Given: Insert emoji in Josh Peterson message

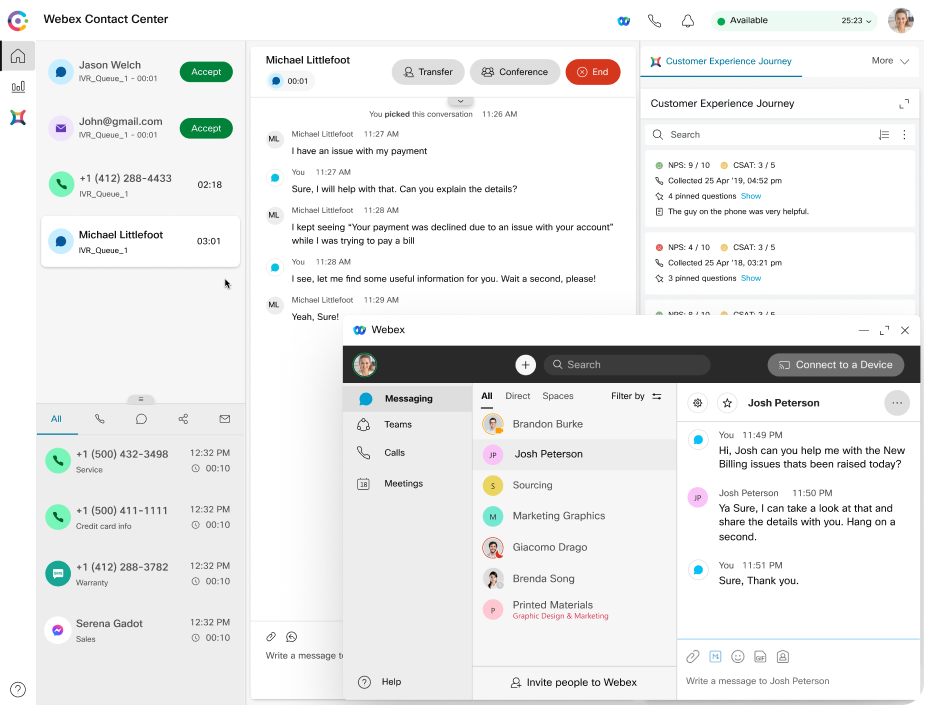Looking at the screenshot, I should coord(737,656).
